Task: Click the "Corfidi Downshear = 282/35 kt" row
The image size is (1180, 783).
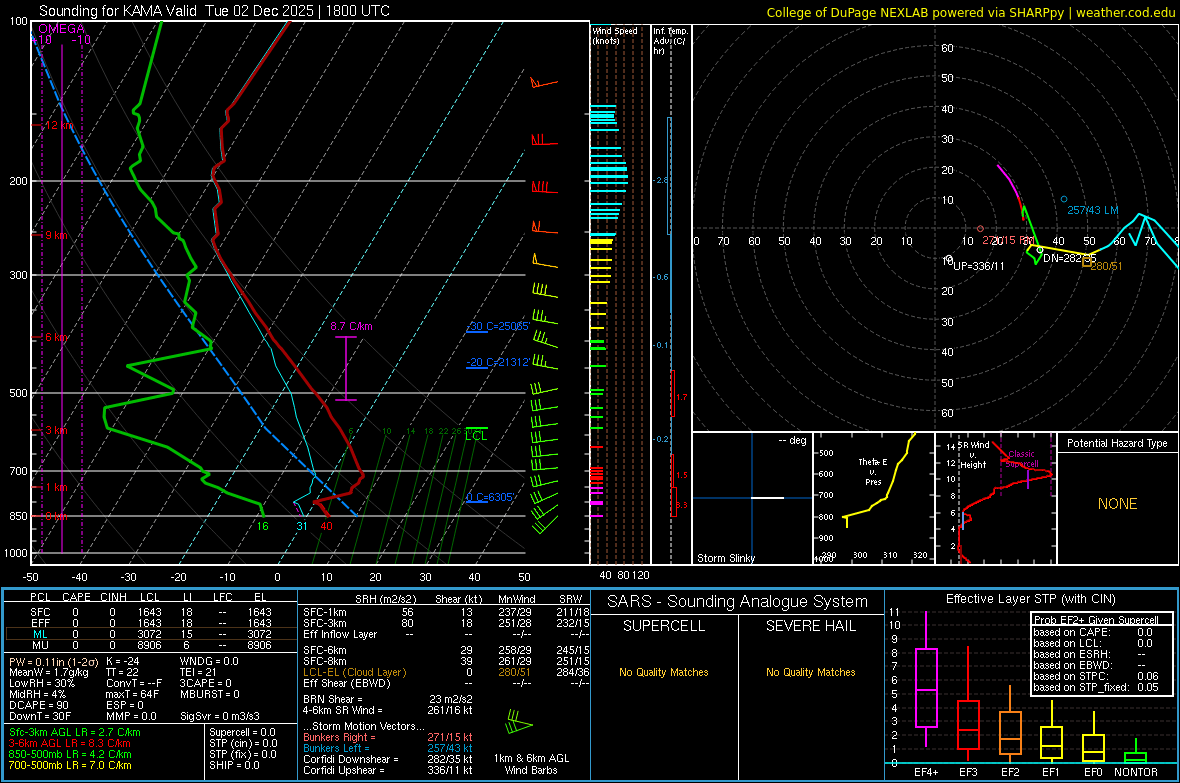Action: click(x=388, y=759)
